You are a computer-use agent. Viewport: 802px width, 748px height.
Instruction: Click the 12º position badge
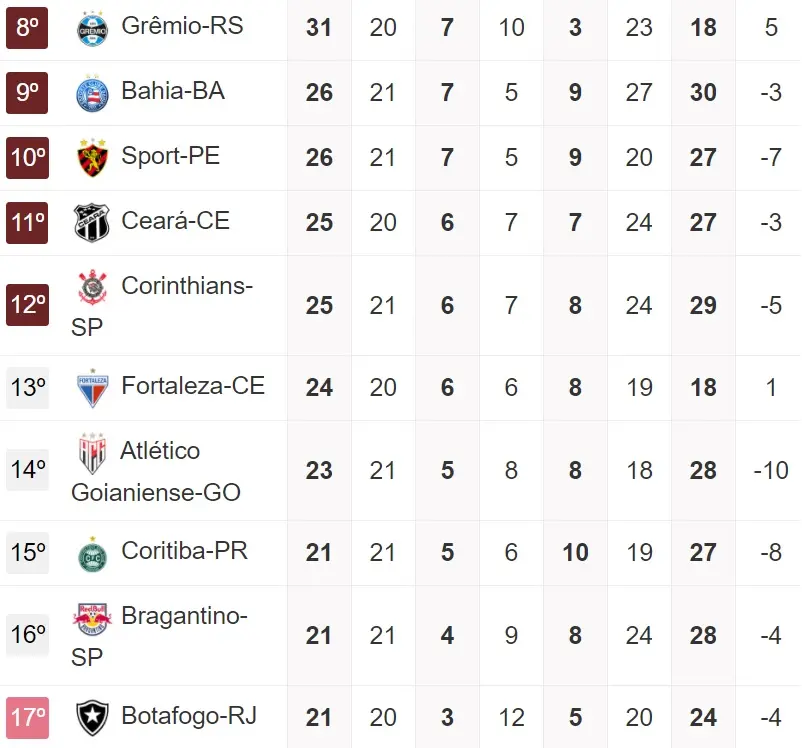click(x=27, y=306)
